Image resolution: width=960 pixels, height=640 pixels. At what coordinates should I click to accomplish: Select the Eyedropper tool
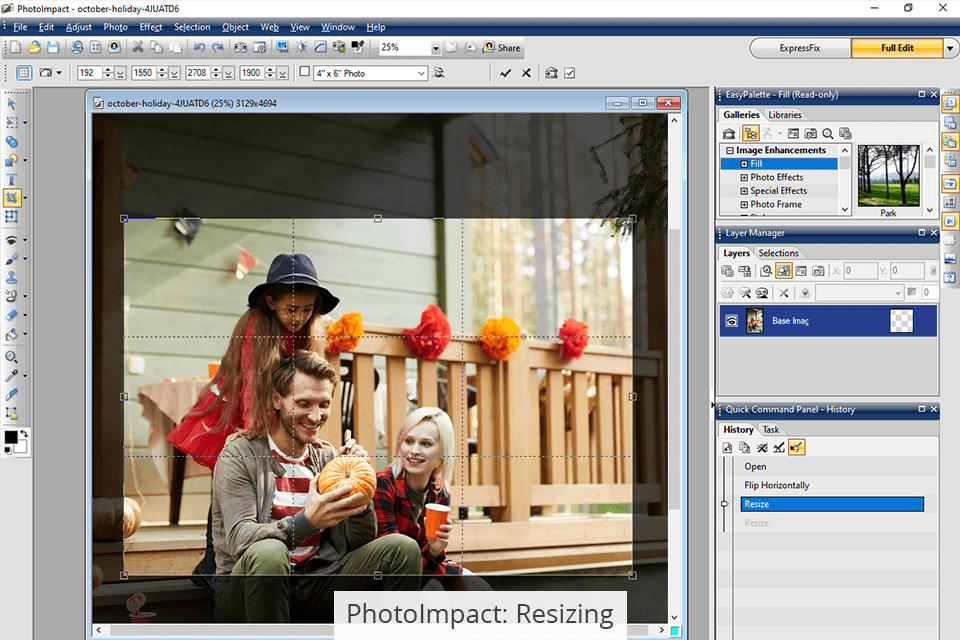coord(11,375)
